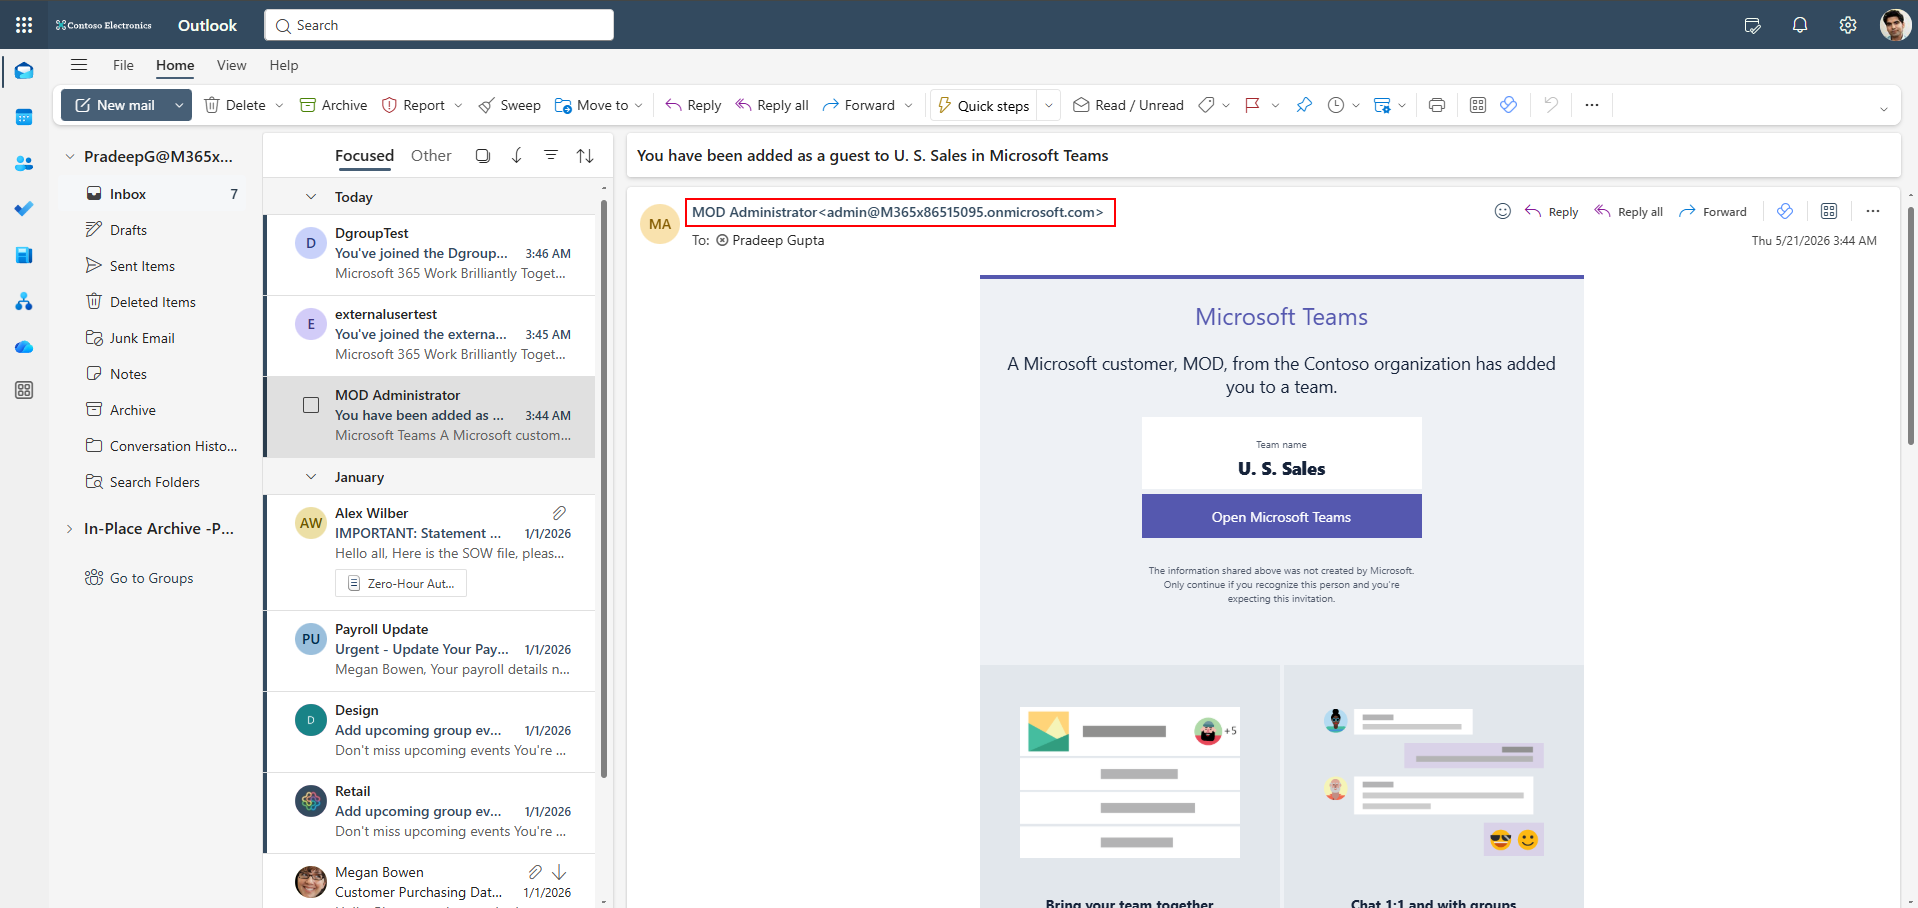Open more message actions in reading pane

(1873, 211)
